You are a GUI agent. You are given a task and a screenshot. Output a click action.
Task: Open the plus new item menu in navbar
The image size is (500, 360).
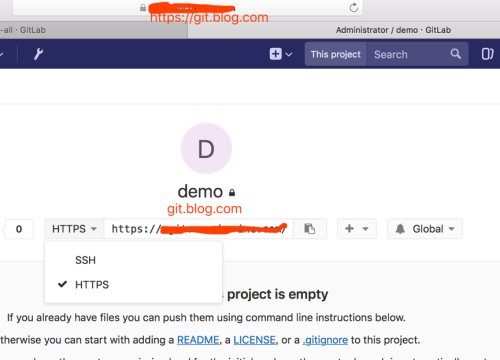click(281, 54)
